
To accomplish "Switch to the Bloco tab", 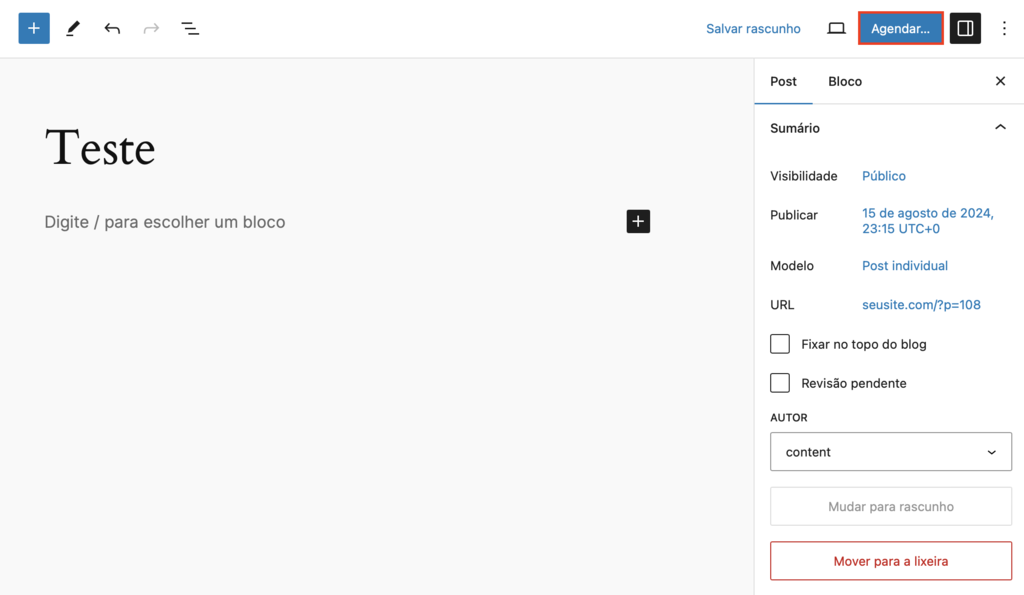I will (x=845, y=81).
